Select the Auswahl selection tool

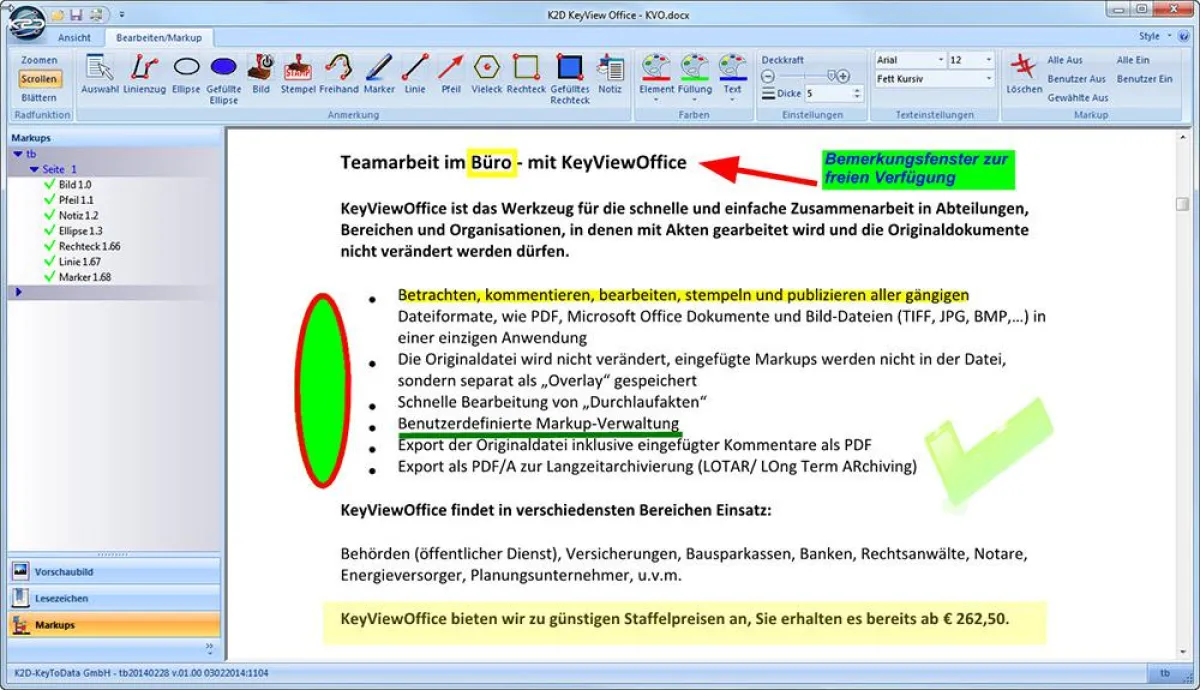[99, 75]
